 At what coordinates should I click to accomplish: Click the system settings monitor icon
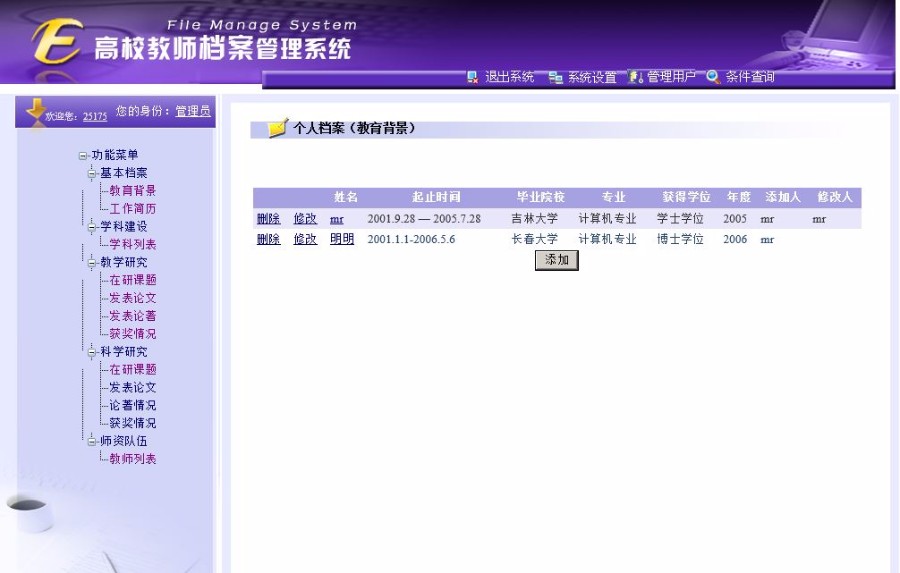[x=555, y=77]
